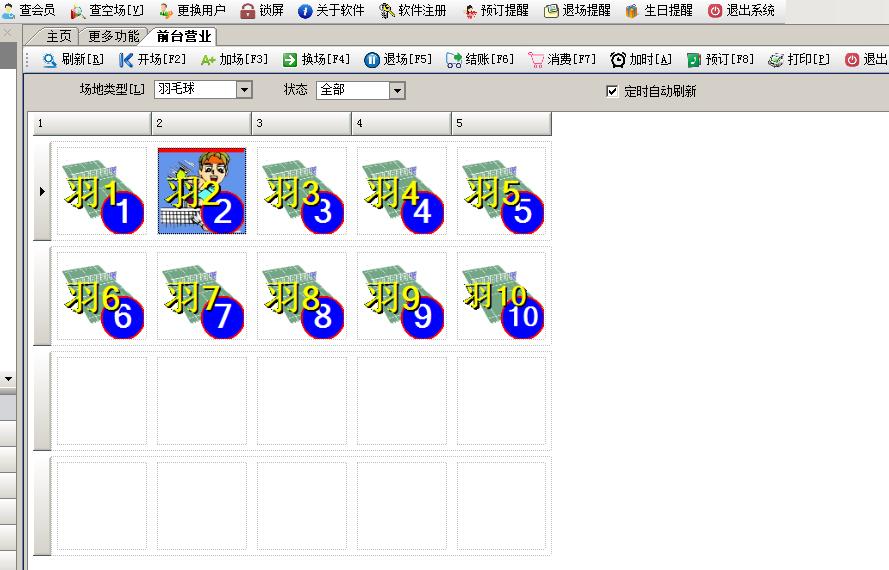Click 退出系统 to exit system
The height and width of the screenshot is (570, 889).
tap(741, 10)
